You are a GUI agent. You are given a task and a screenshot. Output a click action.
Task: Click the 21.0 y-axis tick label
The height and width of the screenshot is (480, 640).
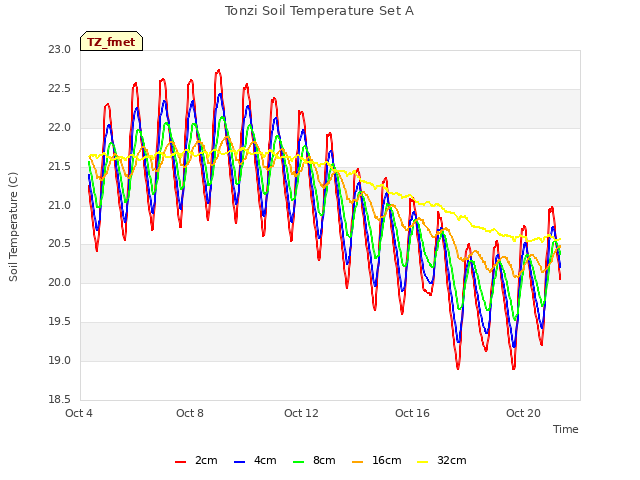point(59,205)
